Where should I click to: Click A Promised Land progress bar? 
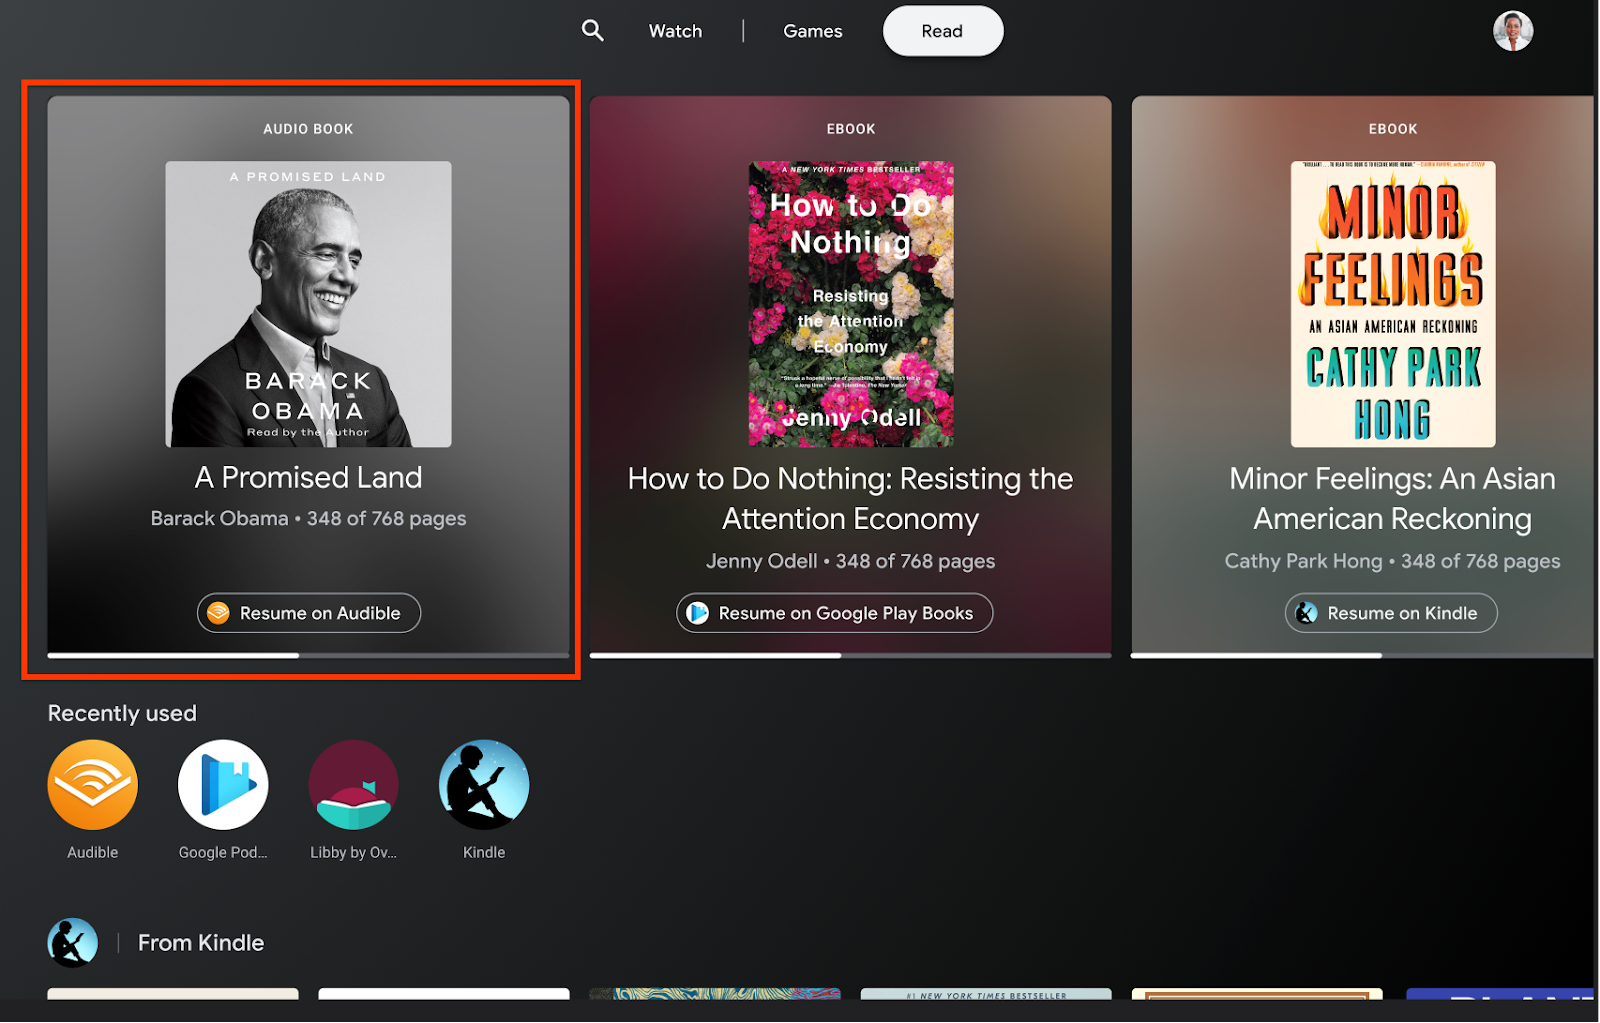tap(308, 656)
